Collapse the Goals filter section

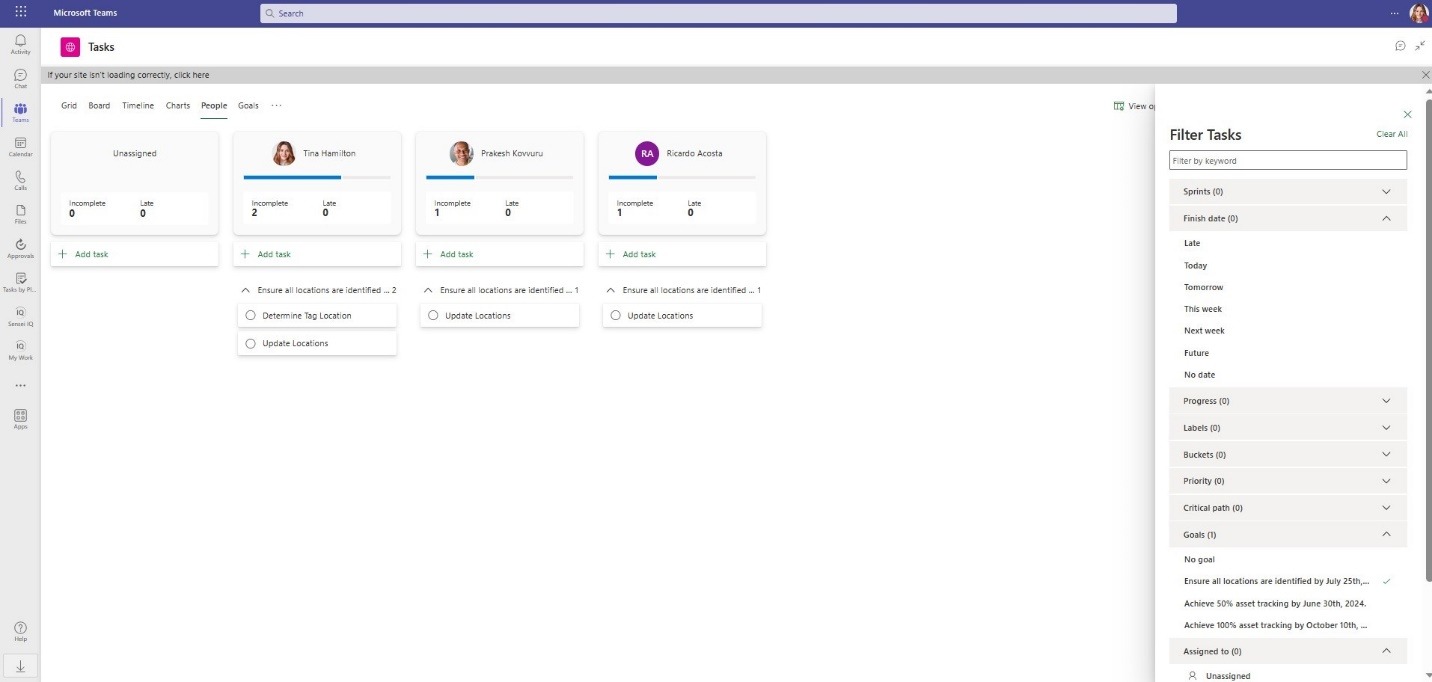tap(1288, 535)
